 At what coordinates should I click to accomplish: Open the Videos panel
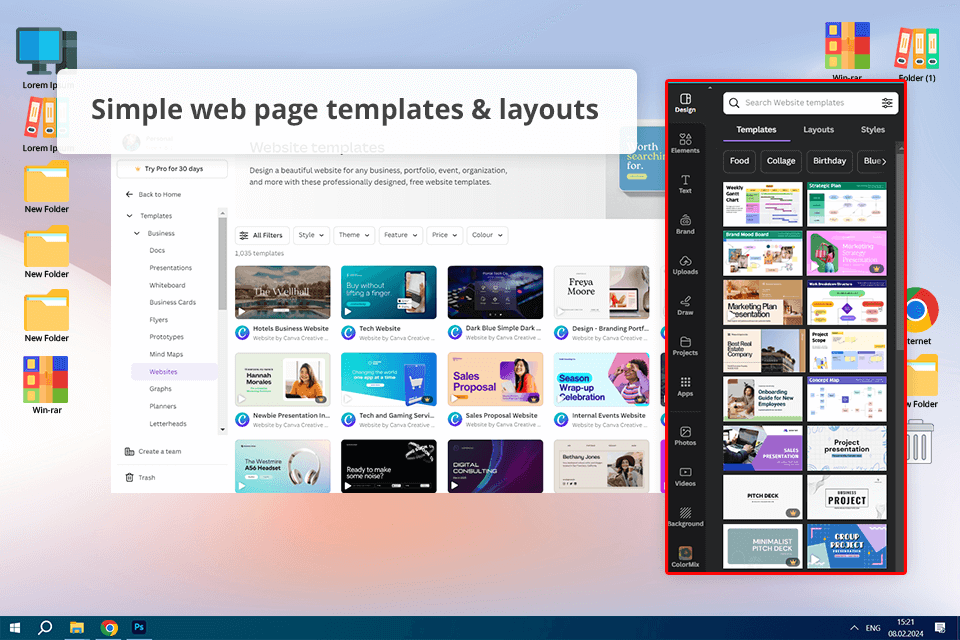click(685, 476)
